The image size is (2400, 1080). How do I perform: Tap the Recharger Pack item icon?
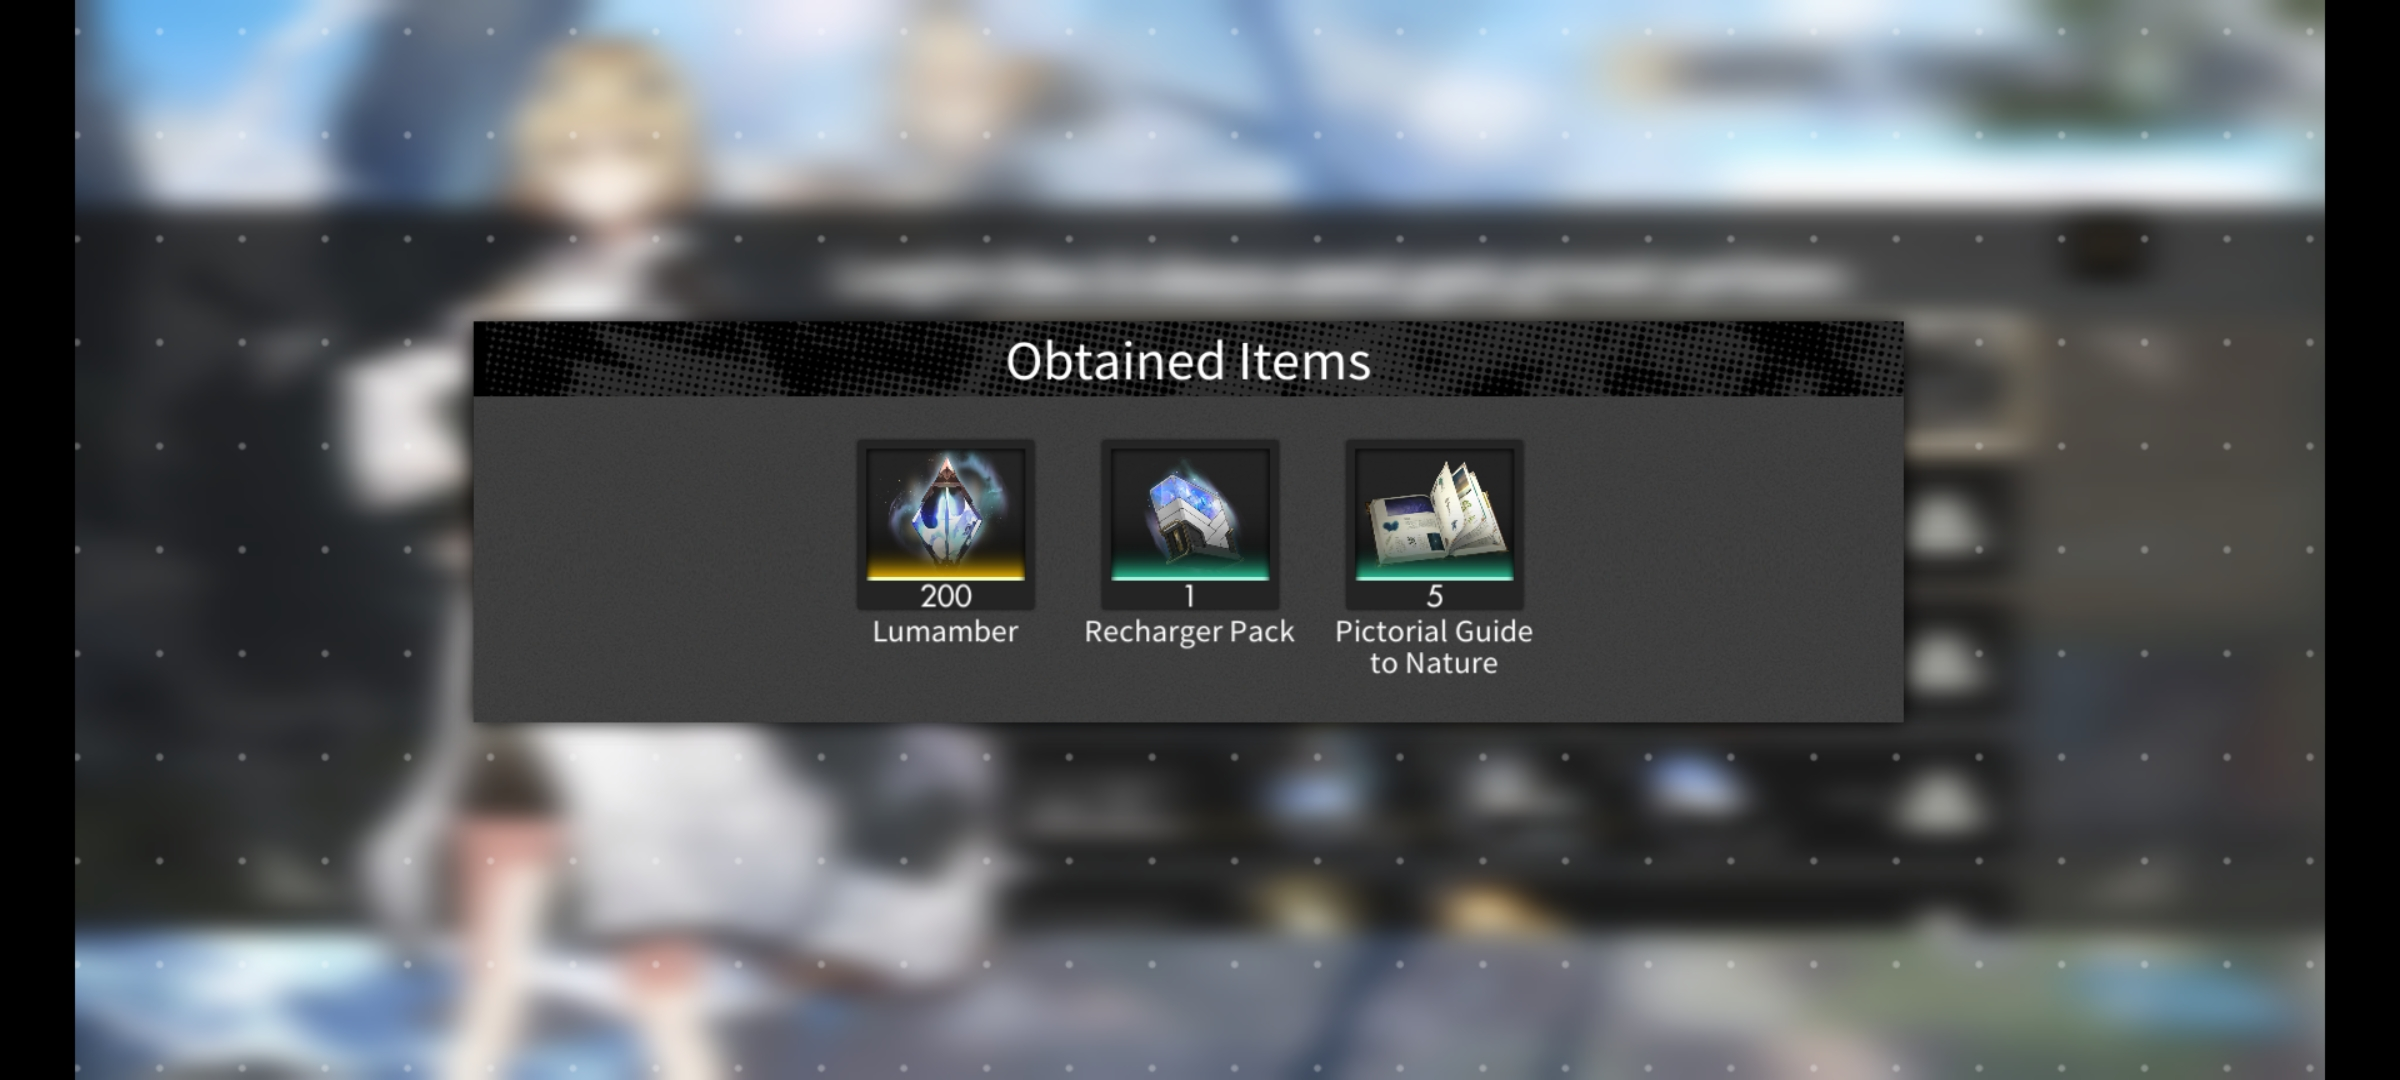[1189, 511]
